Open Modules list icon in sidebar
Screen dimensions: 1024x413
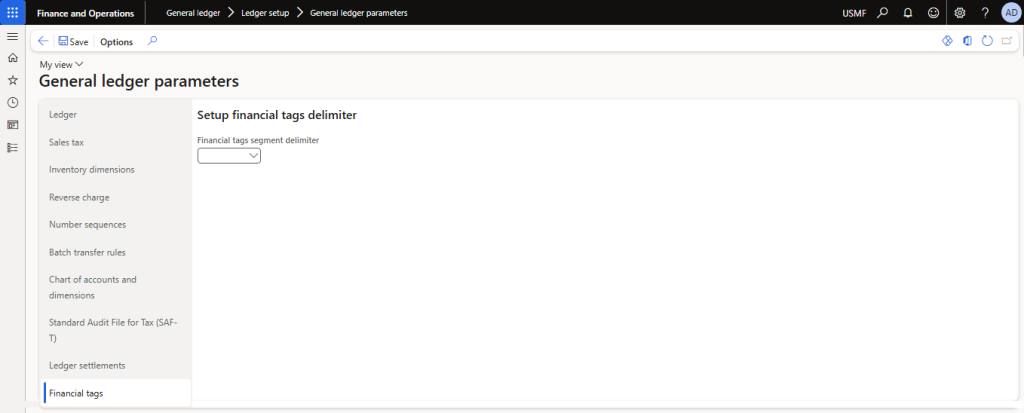(x=12, y=147)
